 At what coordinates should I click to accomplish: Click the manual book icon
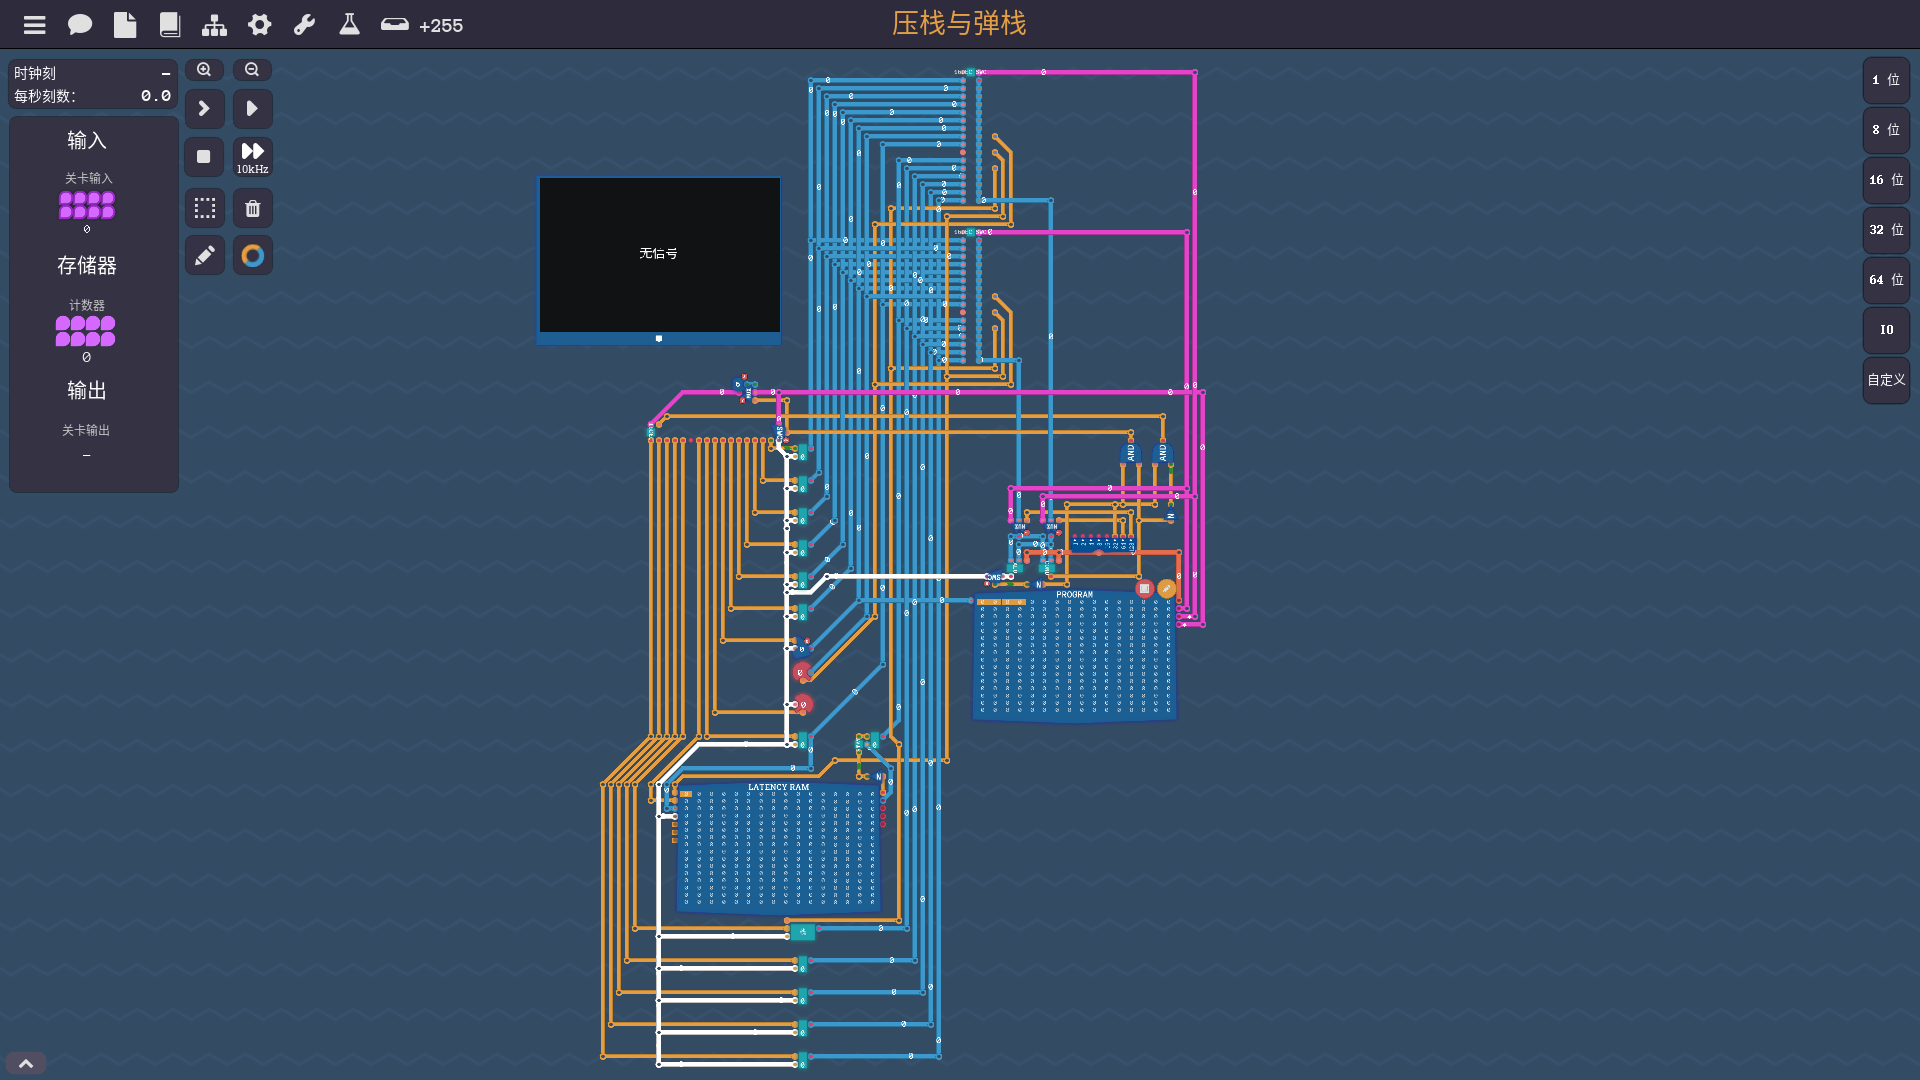point(170,25)
